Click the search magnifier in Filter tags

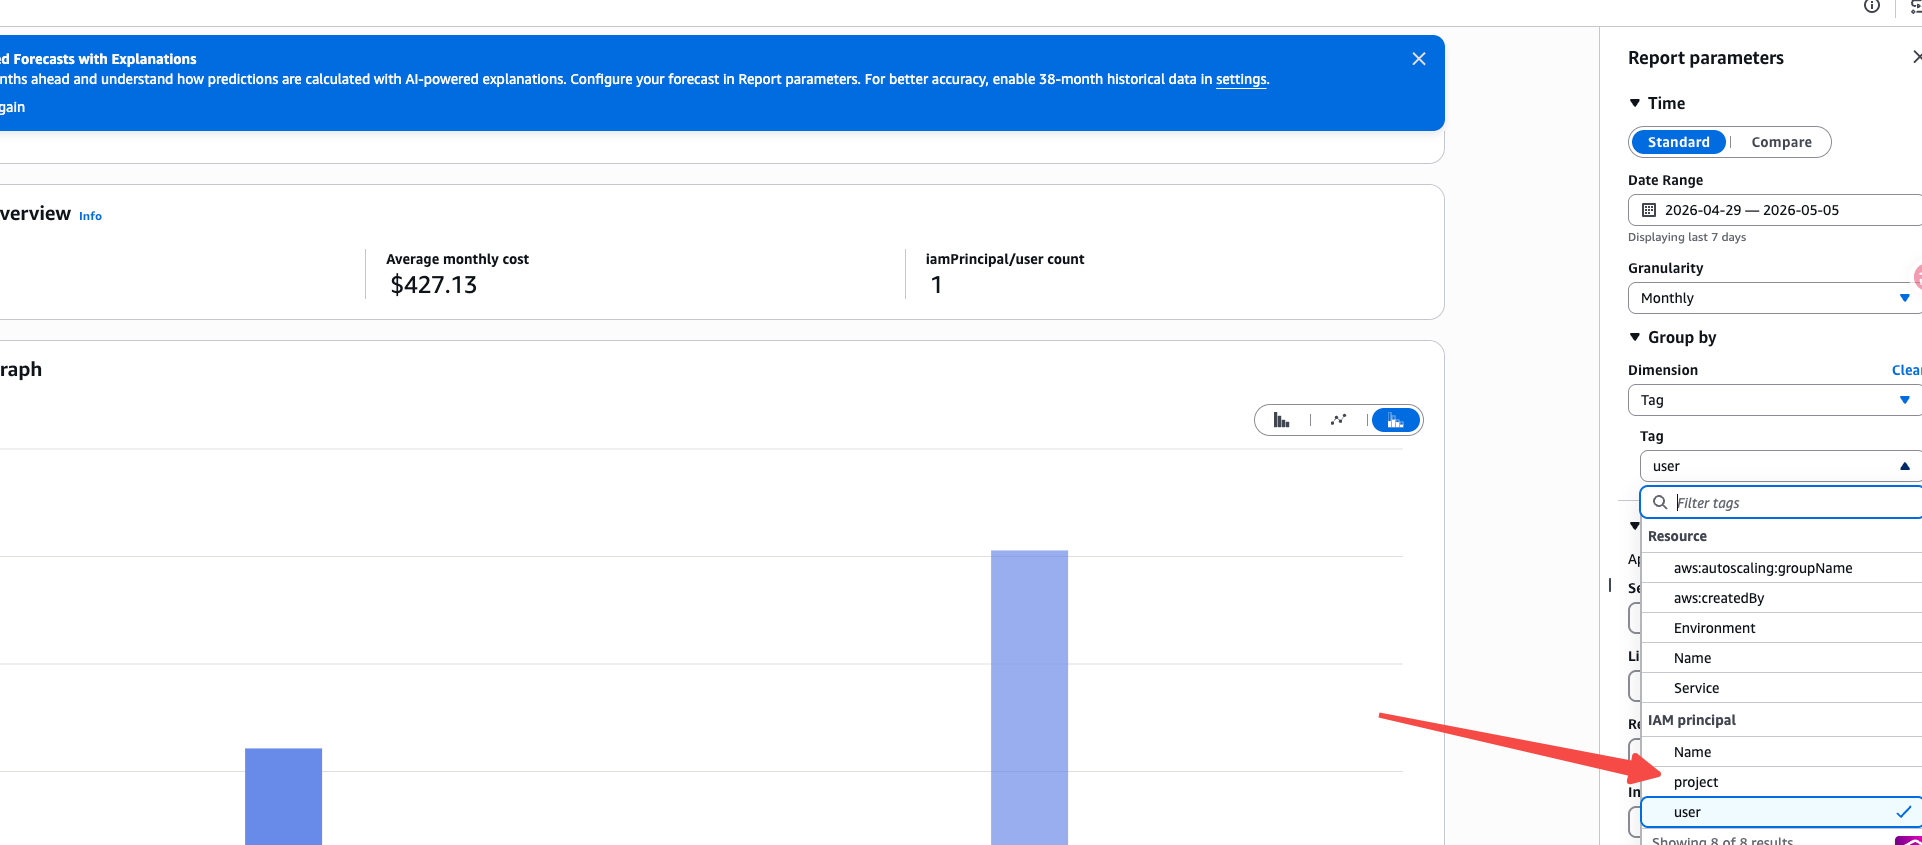pos(1660,502)
